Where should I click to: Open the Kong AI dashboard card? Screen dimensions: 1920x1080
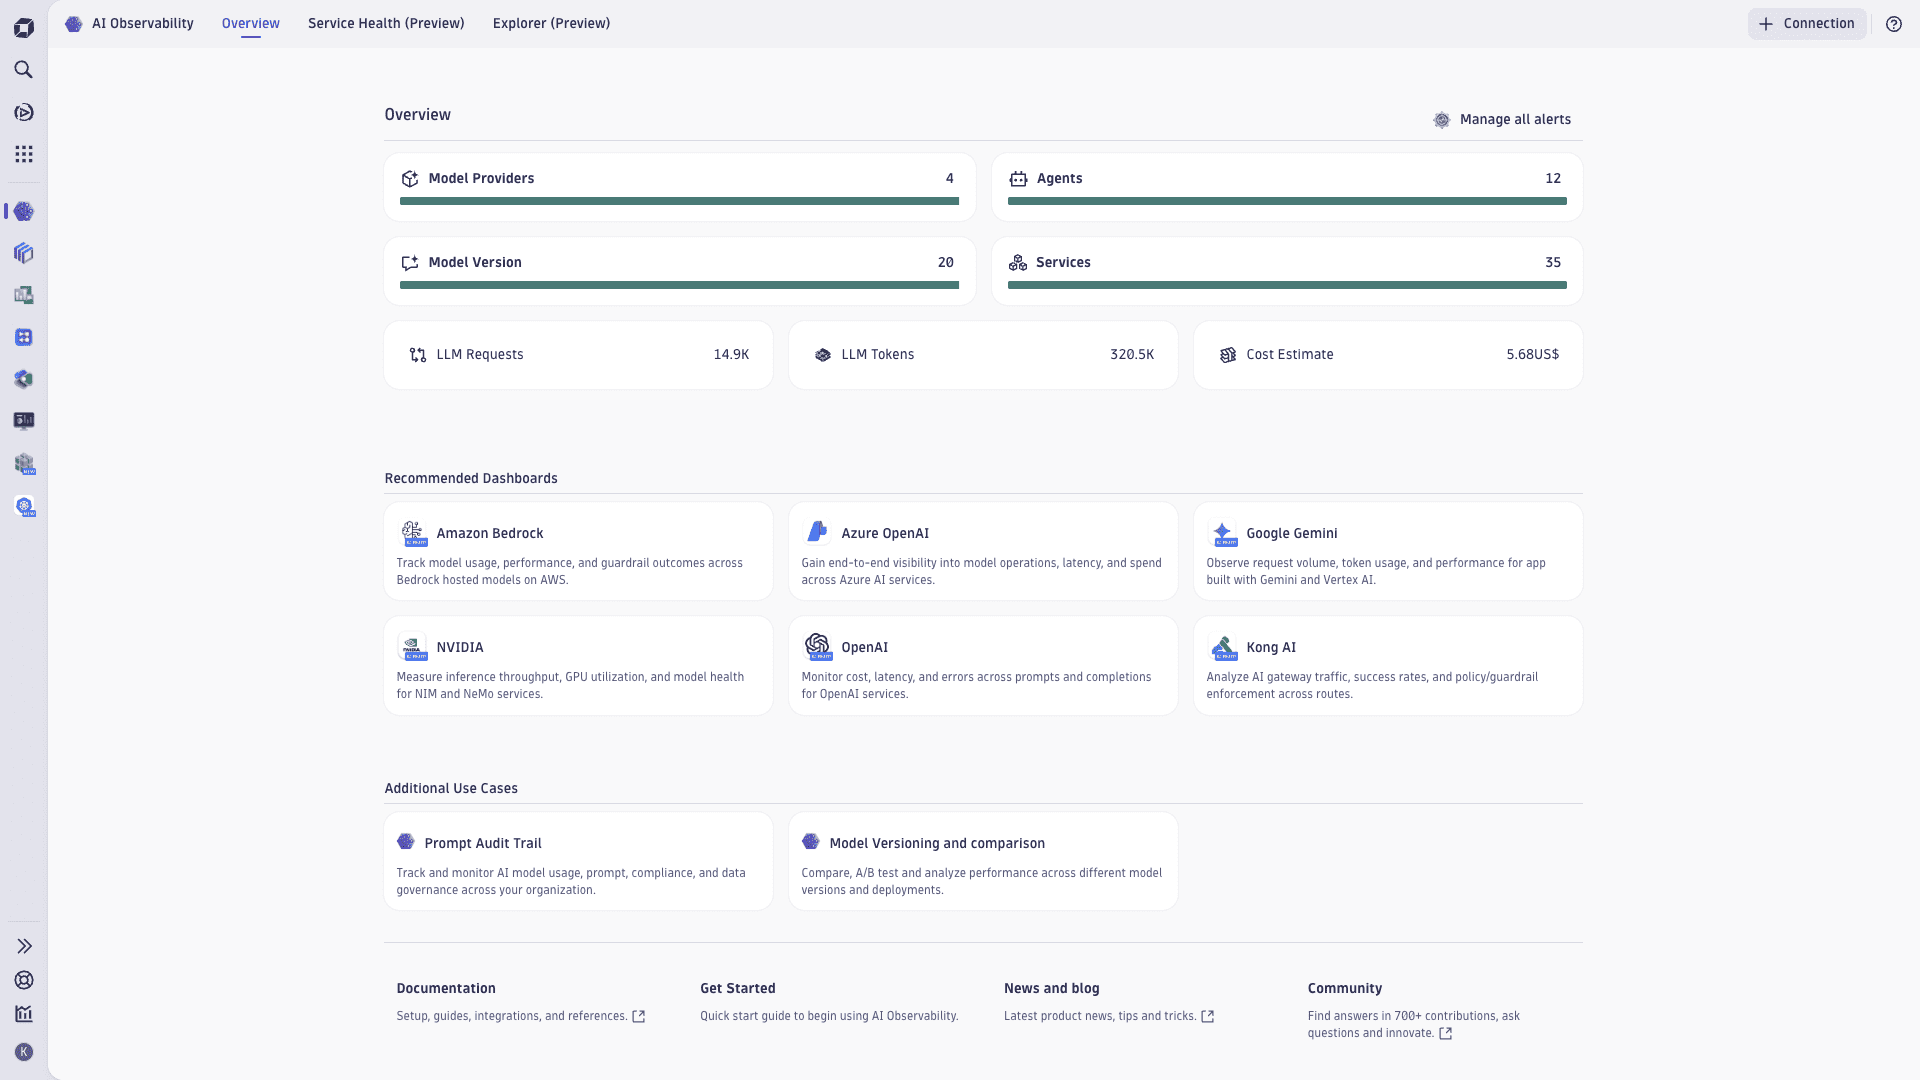coord(1387,665)
